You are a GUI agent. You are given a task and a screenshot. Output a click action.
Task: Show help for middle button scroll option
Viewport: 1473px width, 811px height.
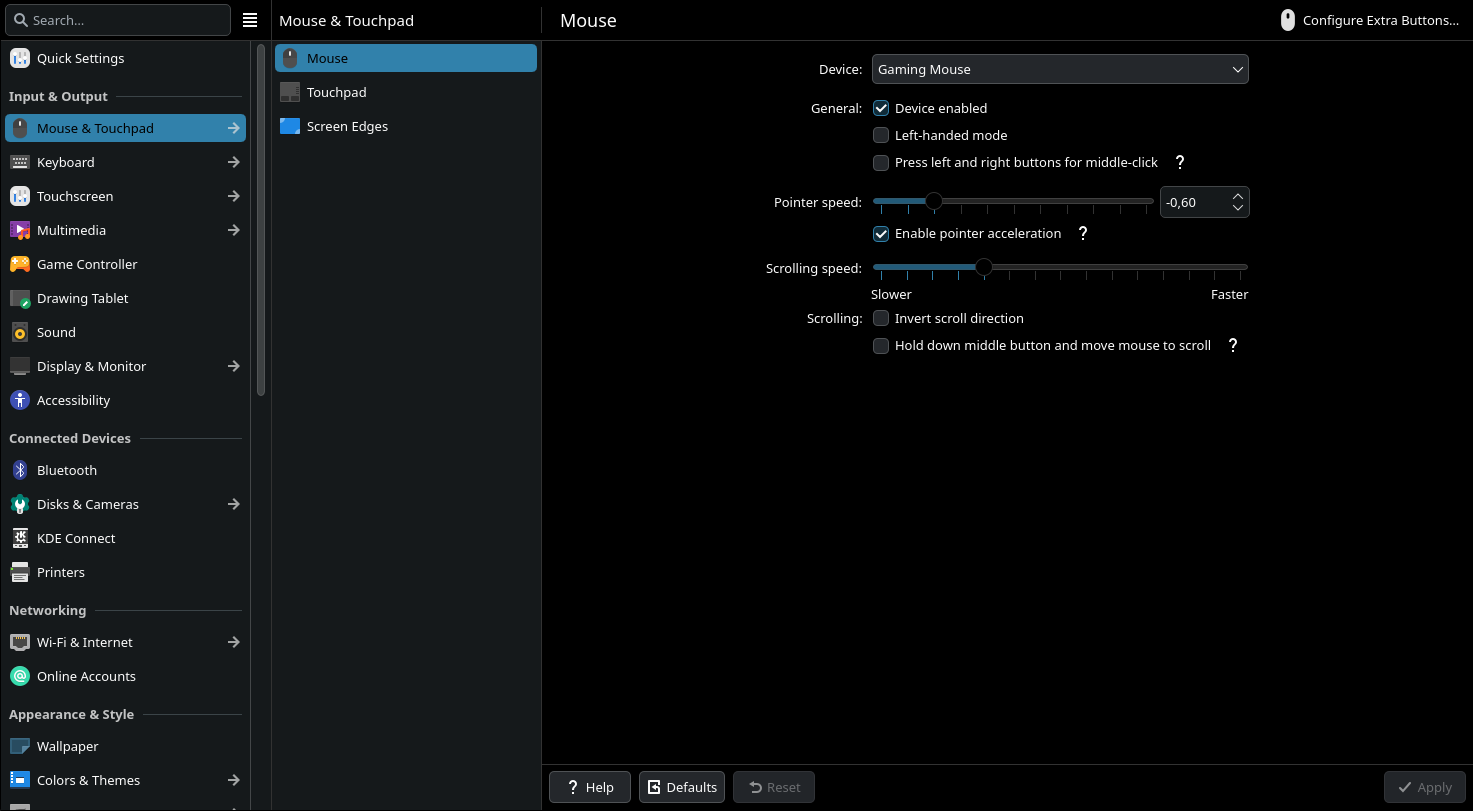click(x=1233, y=345)
